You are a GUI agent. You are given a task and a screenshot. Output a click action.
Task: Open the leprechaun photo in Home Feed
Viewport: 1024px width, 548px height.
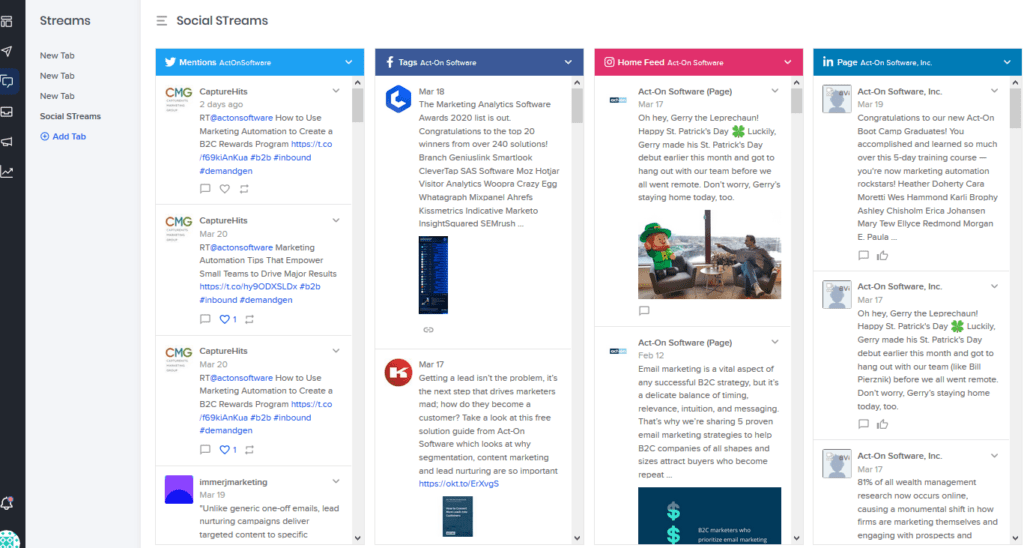[x=709, y=254]
